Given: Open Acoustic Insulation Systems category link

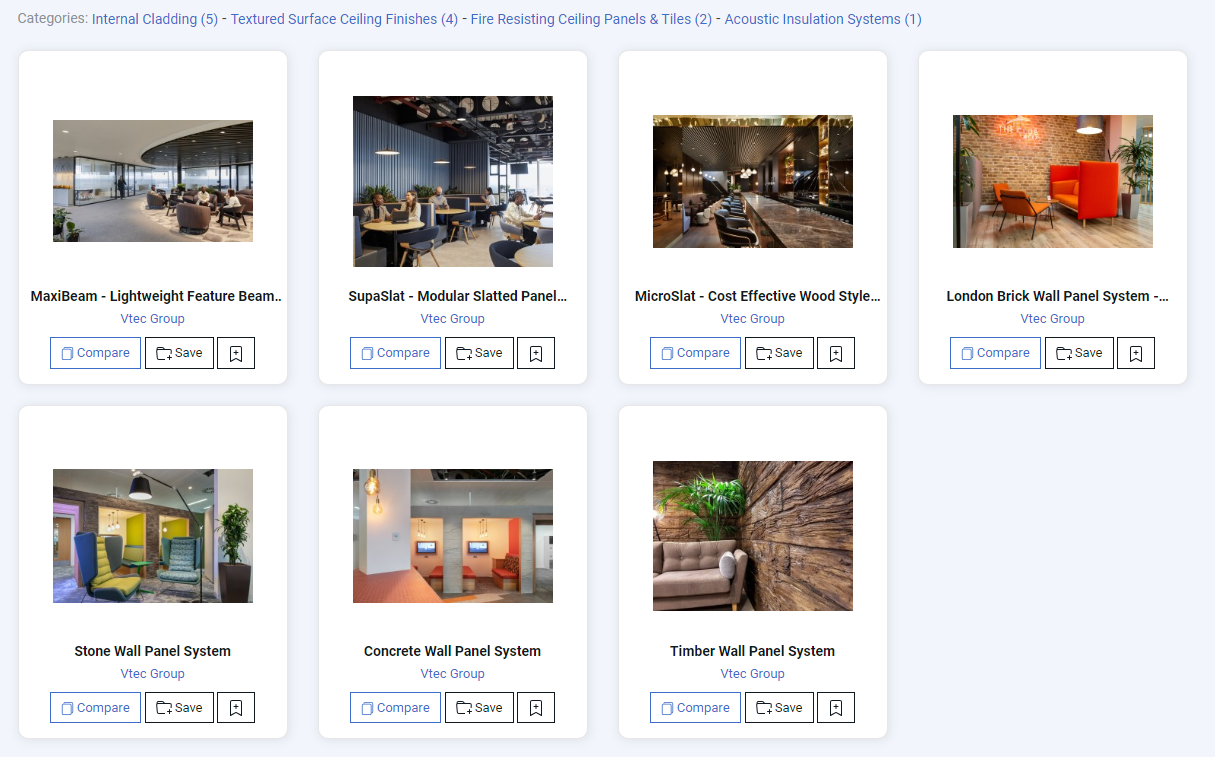Looking at the screenshot, I should pyautogui.click(x=823, y=19).
